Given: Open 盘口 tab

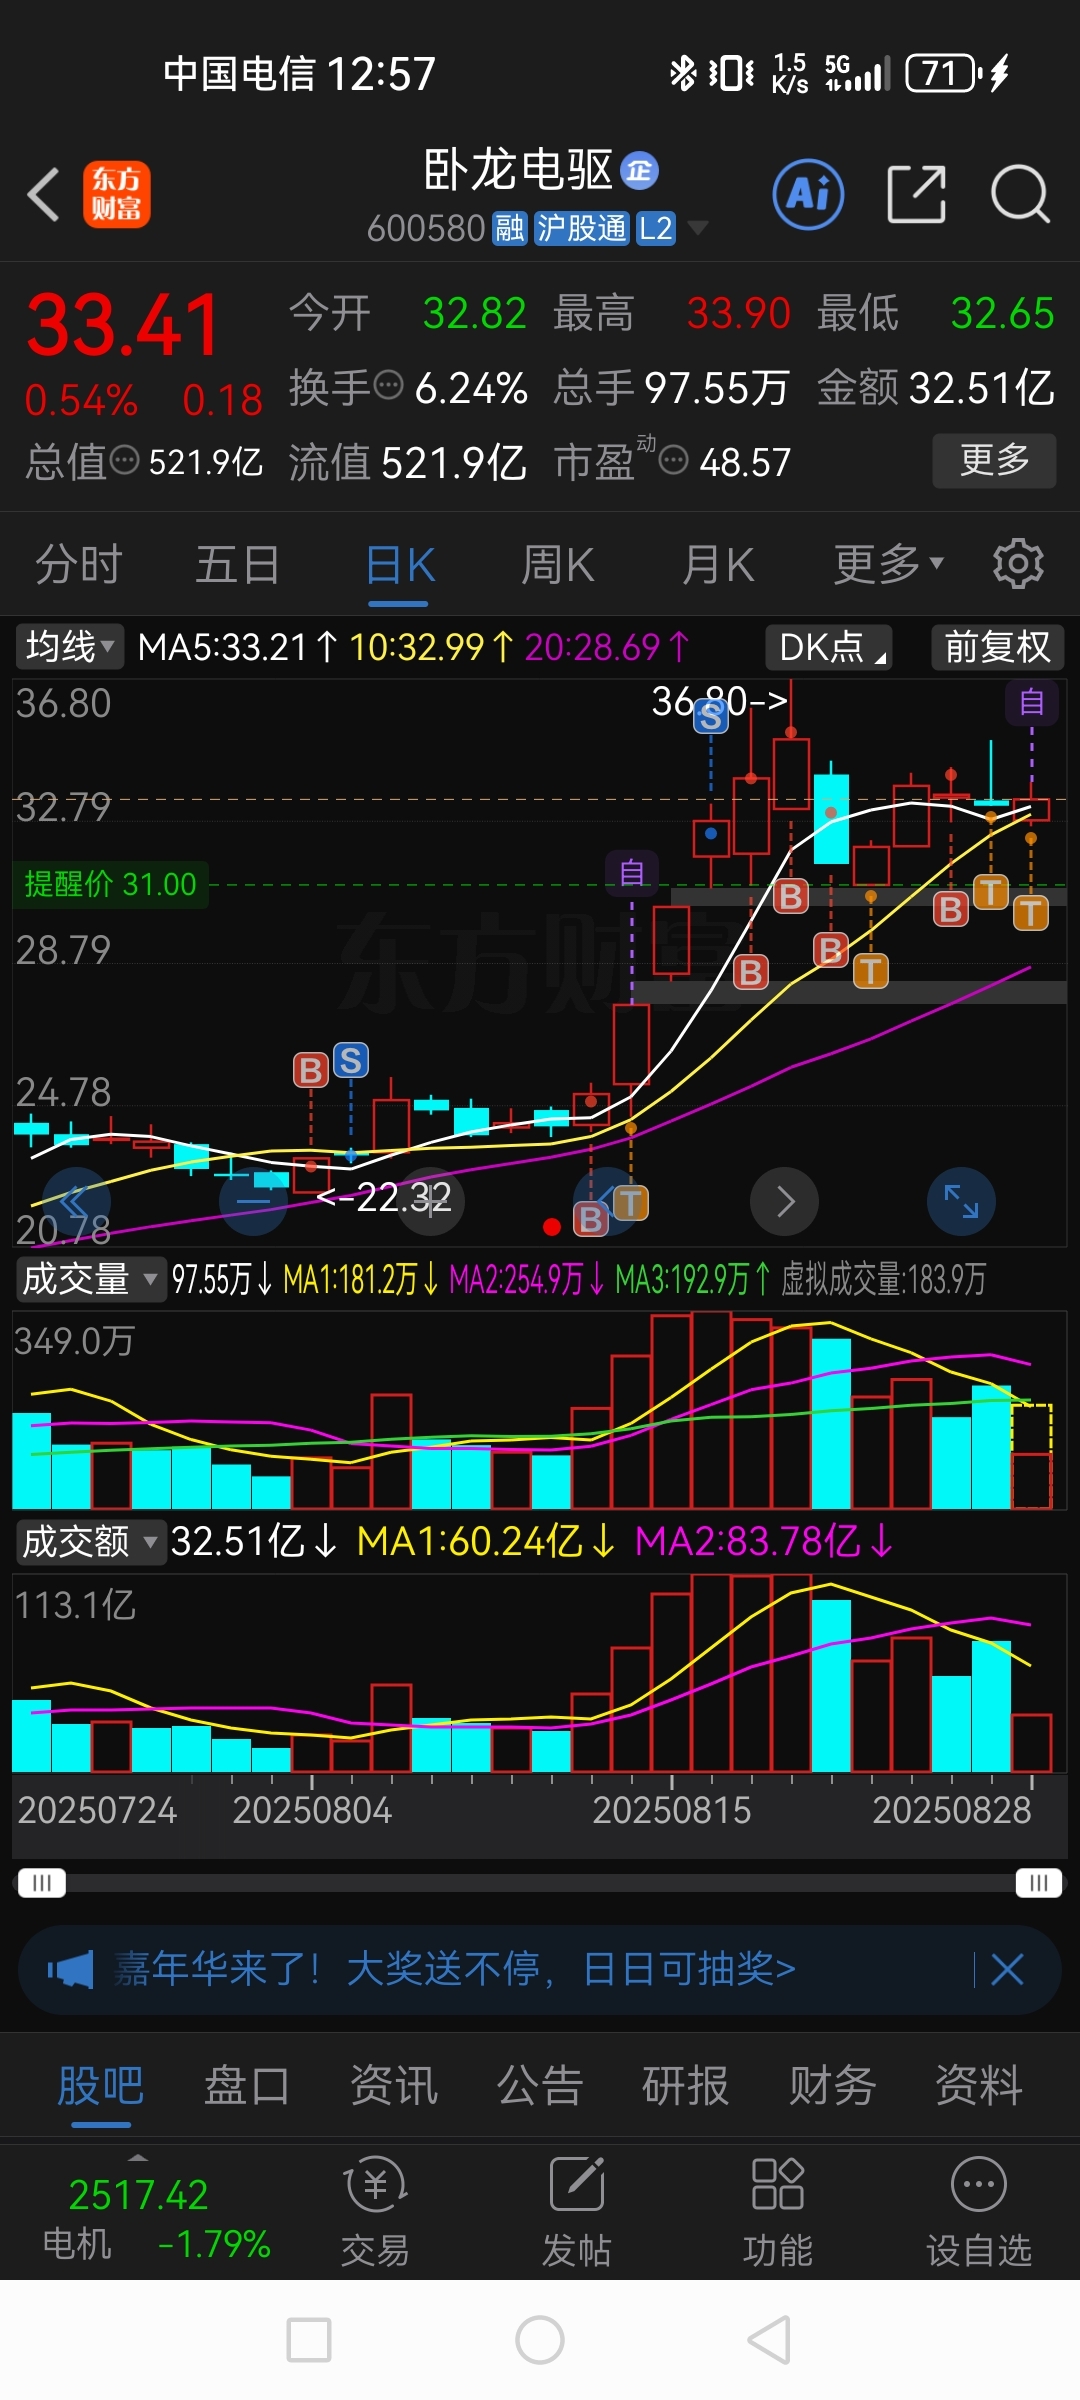Looking at the screenshot, I should pyautogui.click(x=247, y=2086).
